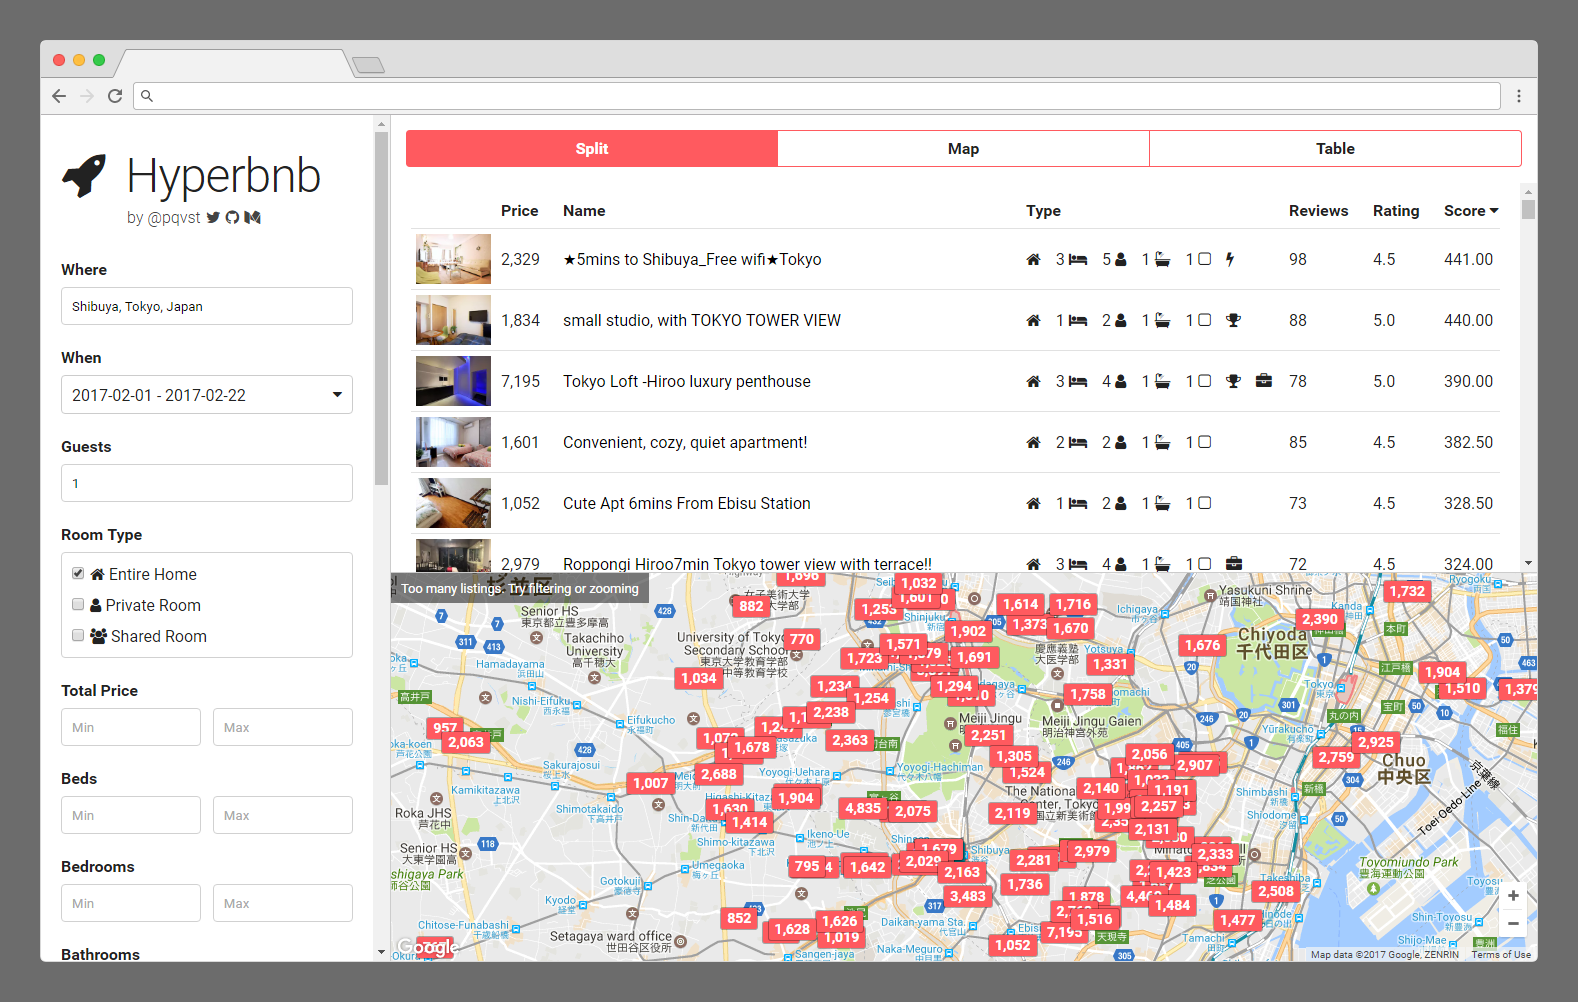Click the Entire Home house icon

tap(97, 574)
